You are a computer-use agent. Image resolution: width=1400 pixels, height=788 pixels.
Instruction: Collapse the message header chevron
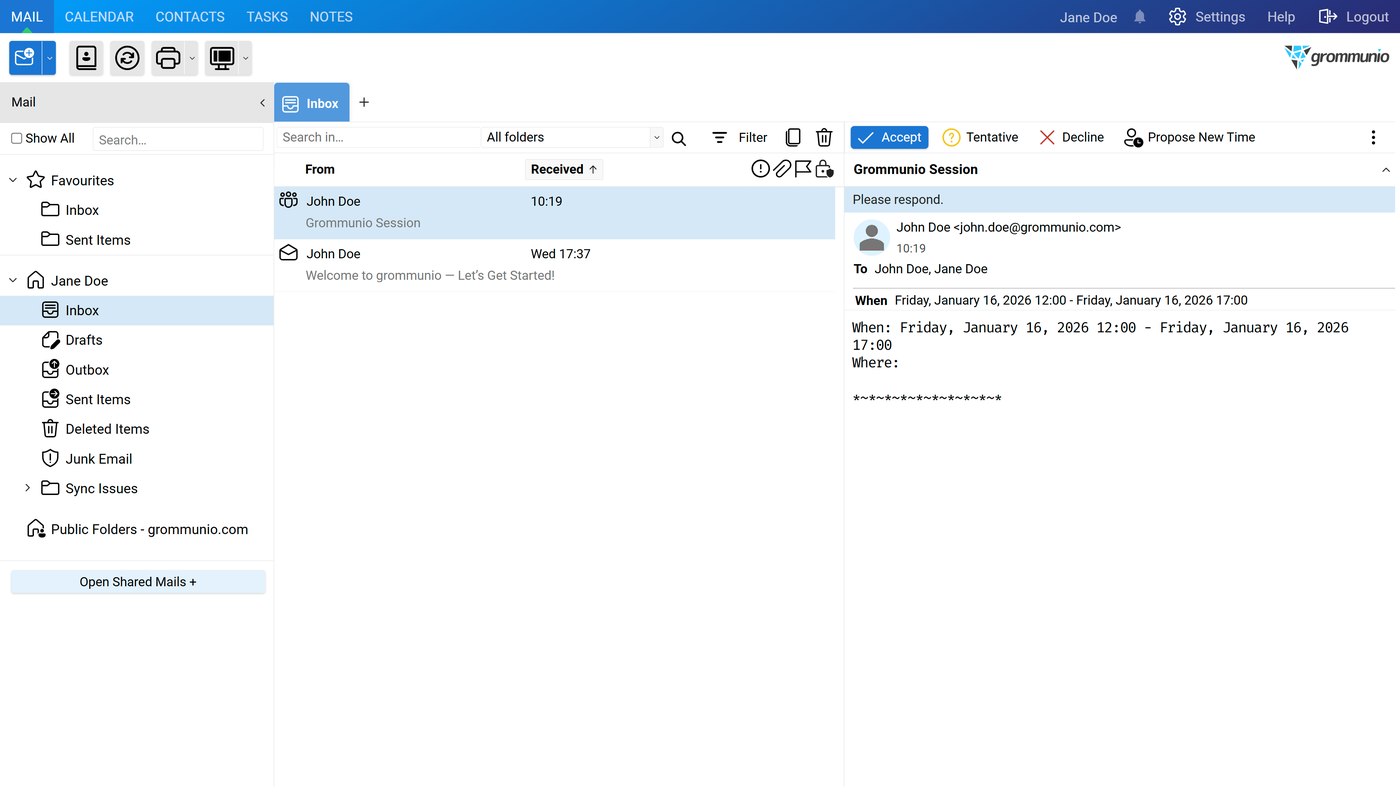[1386, 170]
